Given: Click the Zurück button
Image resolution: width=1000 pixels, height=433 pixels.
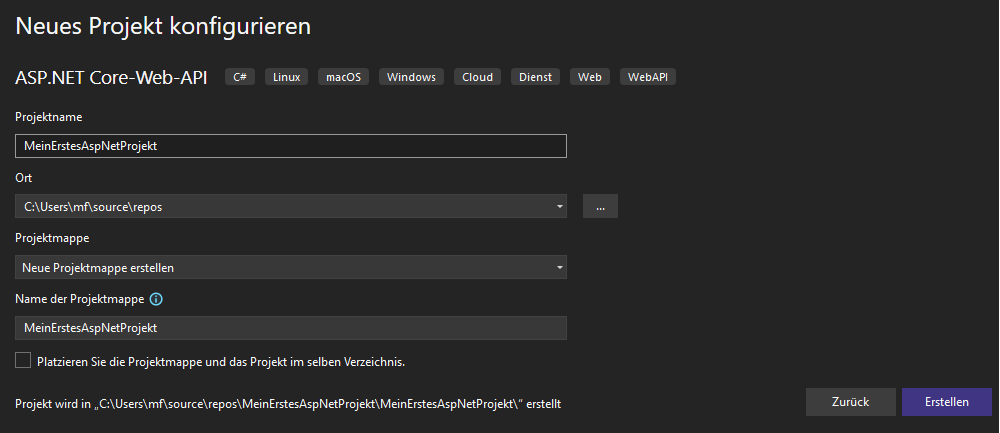Looking at the screenshot, I should [x=851, y=402].
